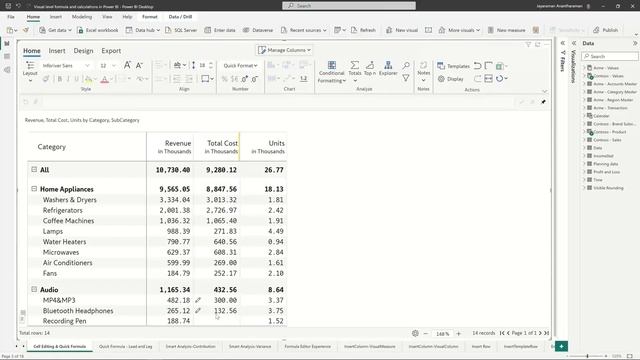Image resolution: width=640 pixels, height=360 pixels.
Task: Add a new report page
Action: pos(561,347)
